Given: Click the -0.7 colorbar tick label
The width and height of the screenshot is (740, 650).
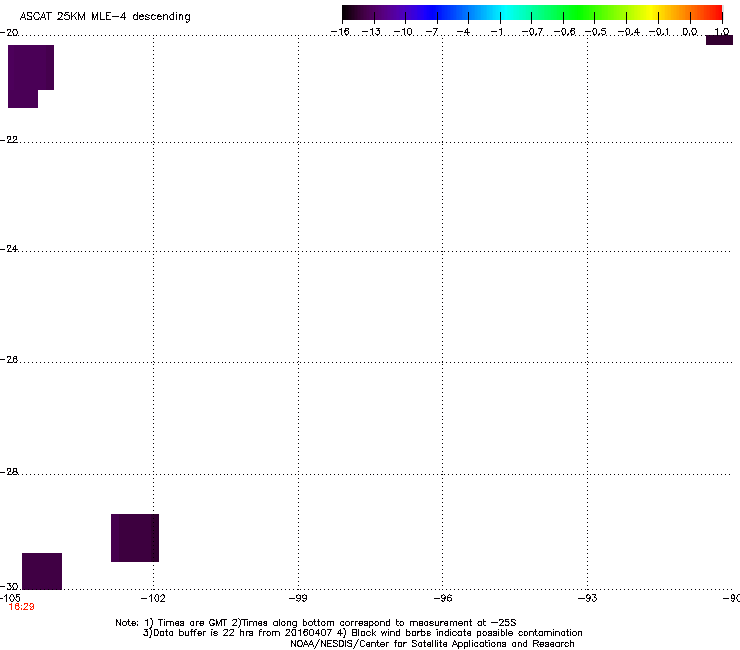Looking at the screenshot, I should tap(532, 32).
